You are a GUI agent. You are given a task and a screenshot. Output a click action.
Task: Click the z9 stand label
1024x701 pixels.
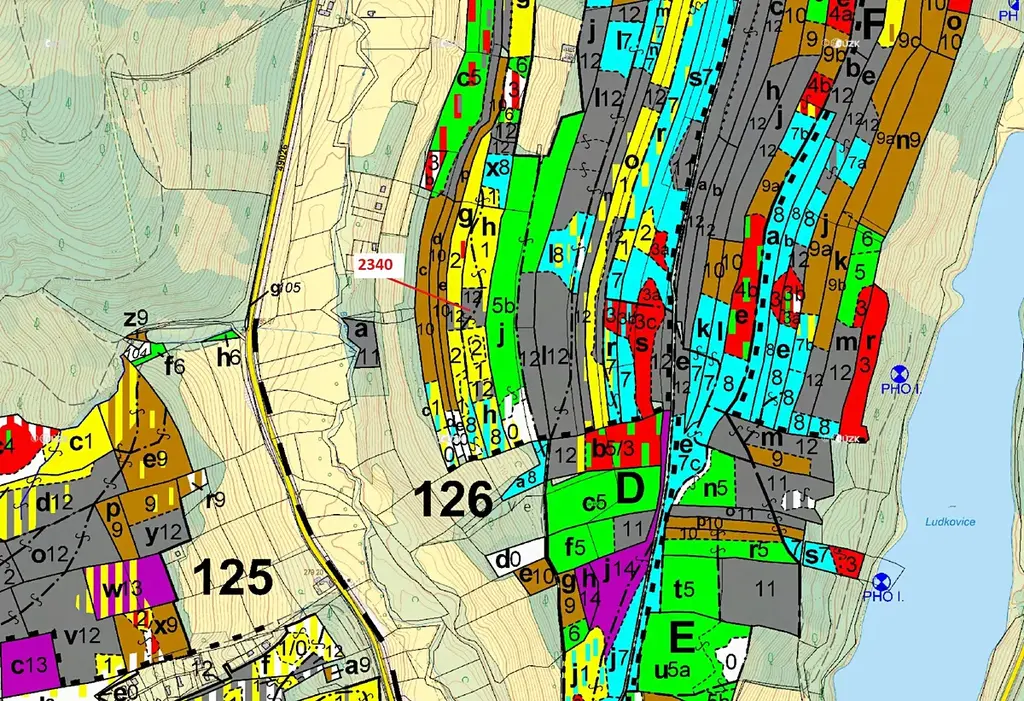(137, 319)
